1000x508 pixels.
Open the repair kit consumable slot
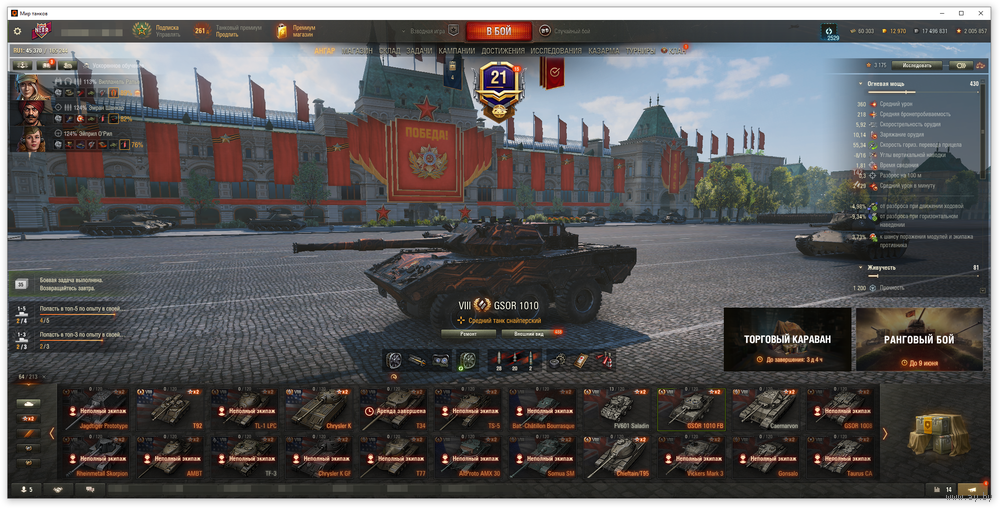click(558, 360)
